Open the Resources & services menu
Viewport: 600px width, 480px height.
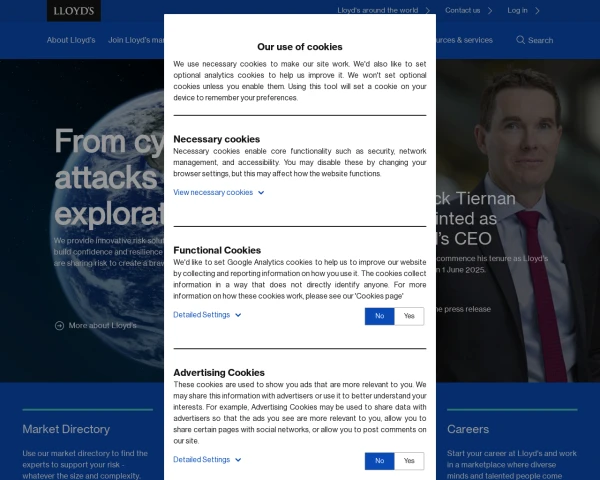[465, 40]
